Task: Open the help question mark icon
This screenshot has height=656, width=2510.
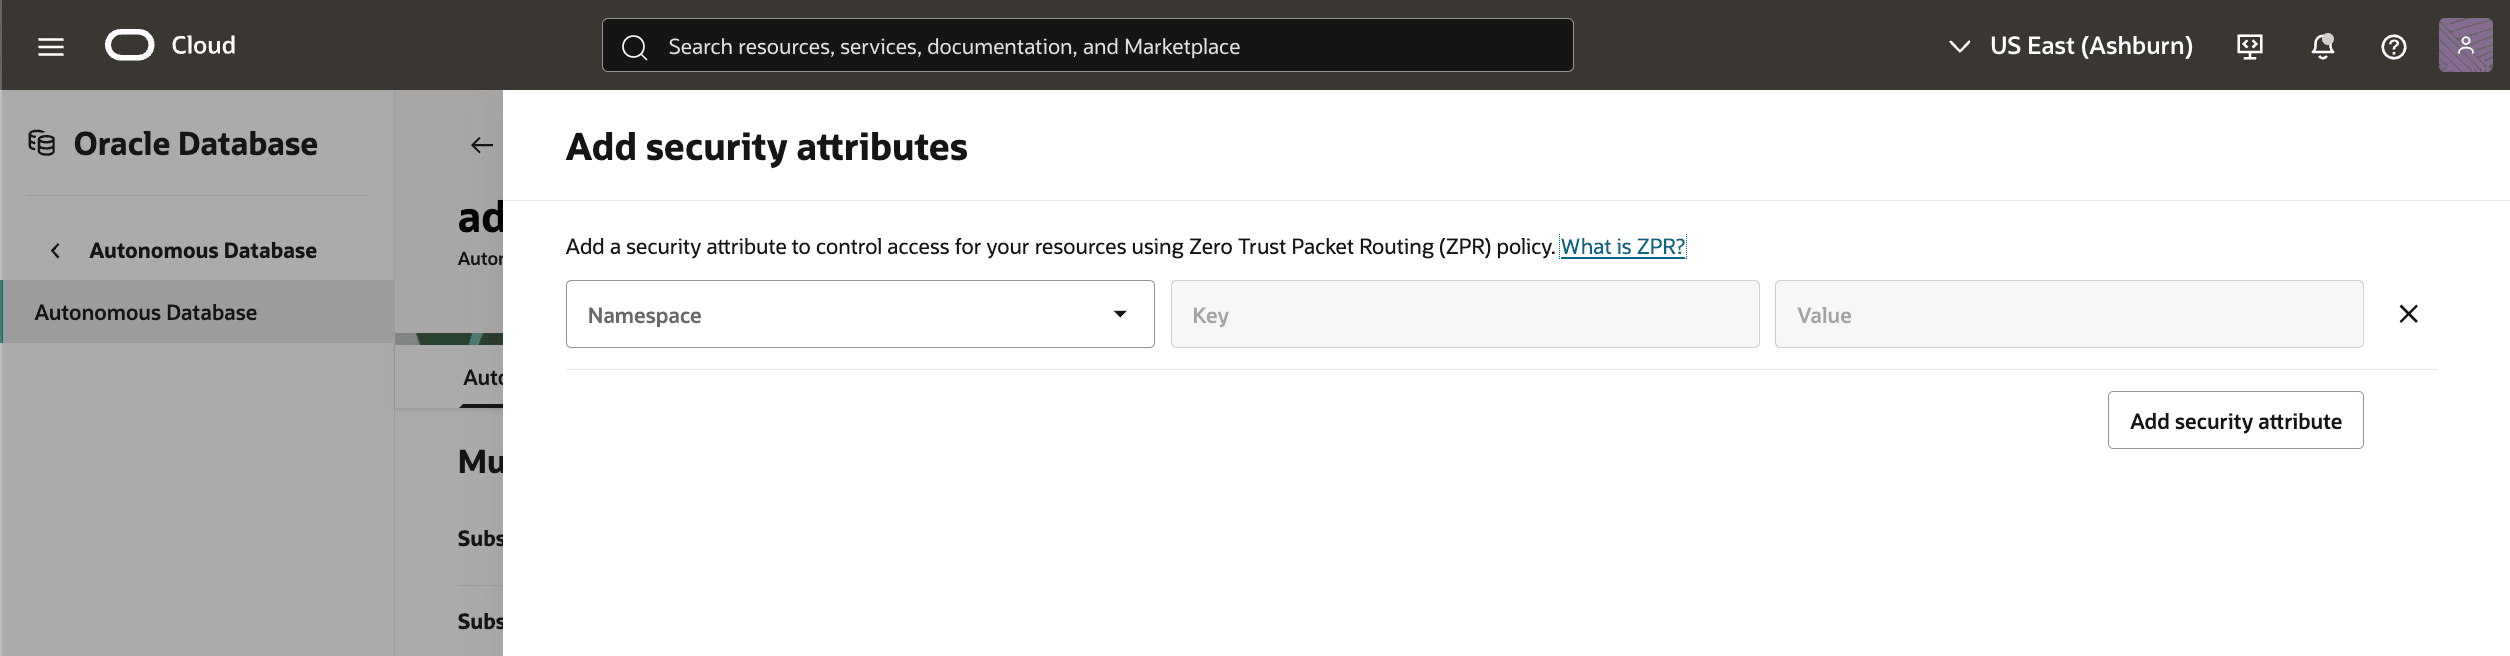Action: (x=2394, y=46)
